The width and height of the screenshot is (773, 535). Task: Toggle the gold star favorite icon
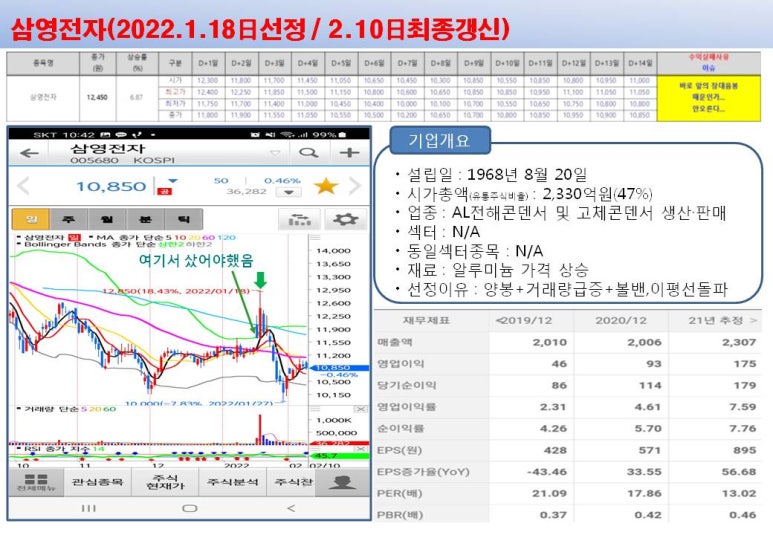tap(326, 186)
